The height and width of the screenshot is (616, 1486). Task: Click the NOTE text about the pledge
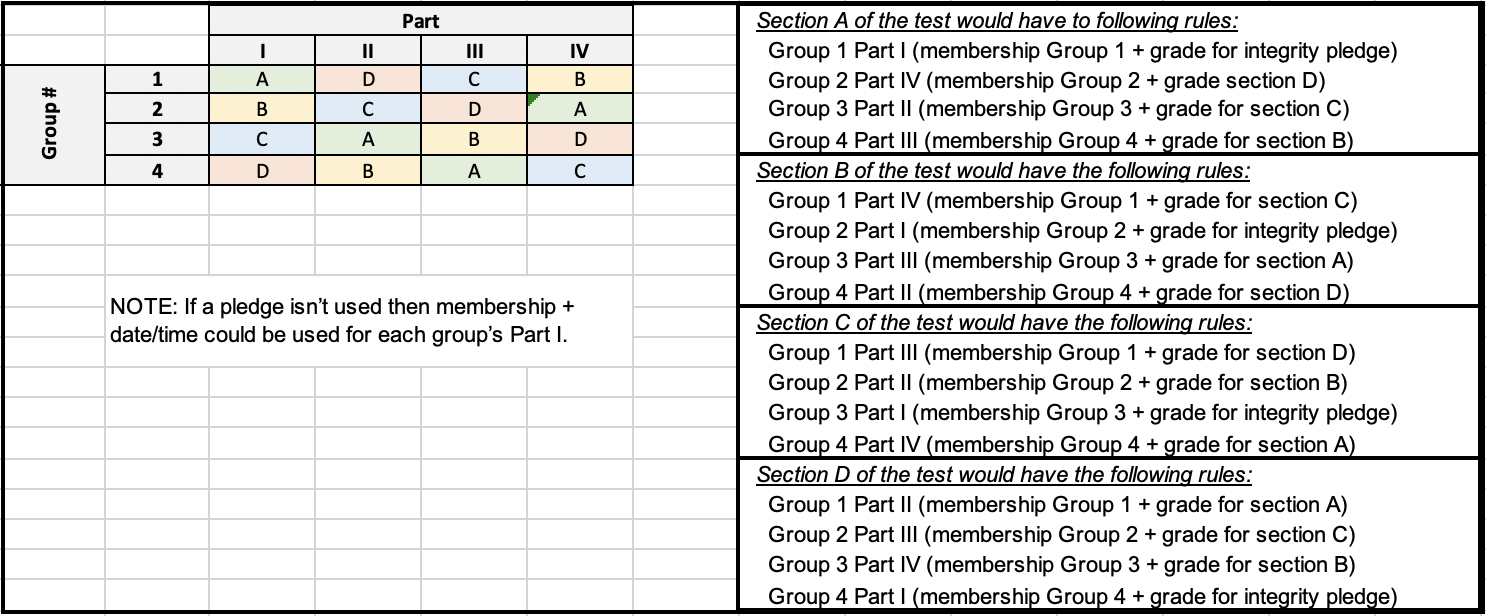[342, 319]
